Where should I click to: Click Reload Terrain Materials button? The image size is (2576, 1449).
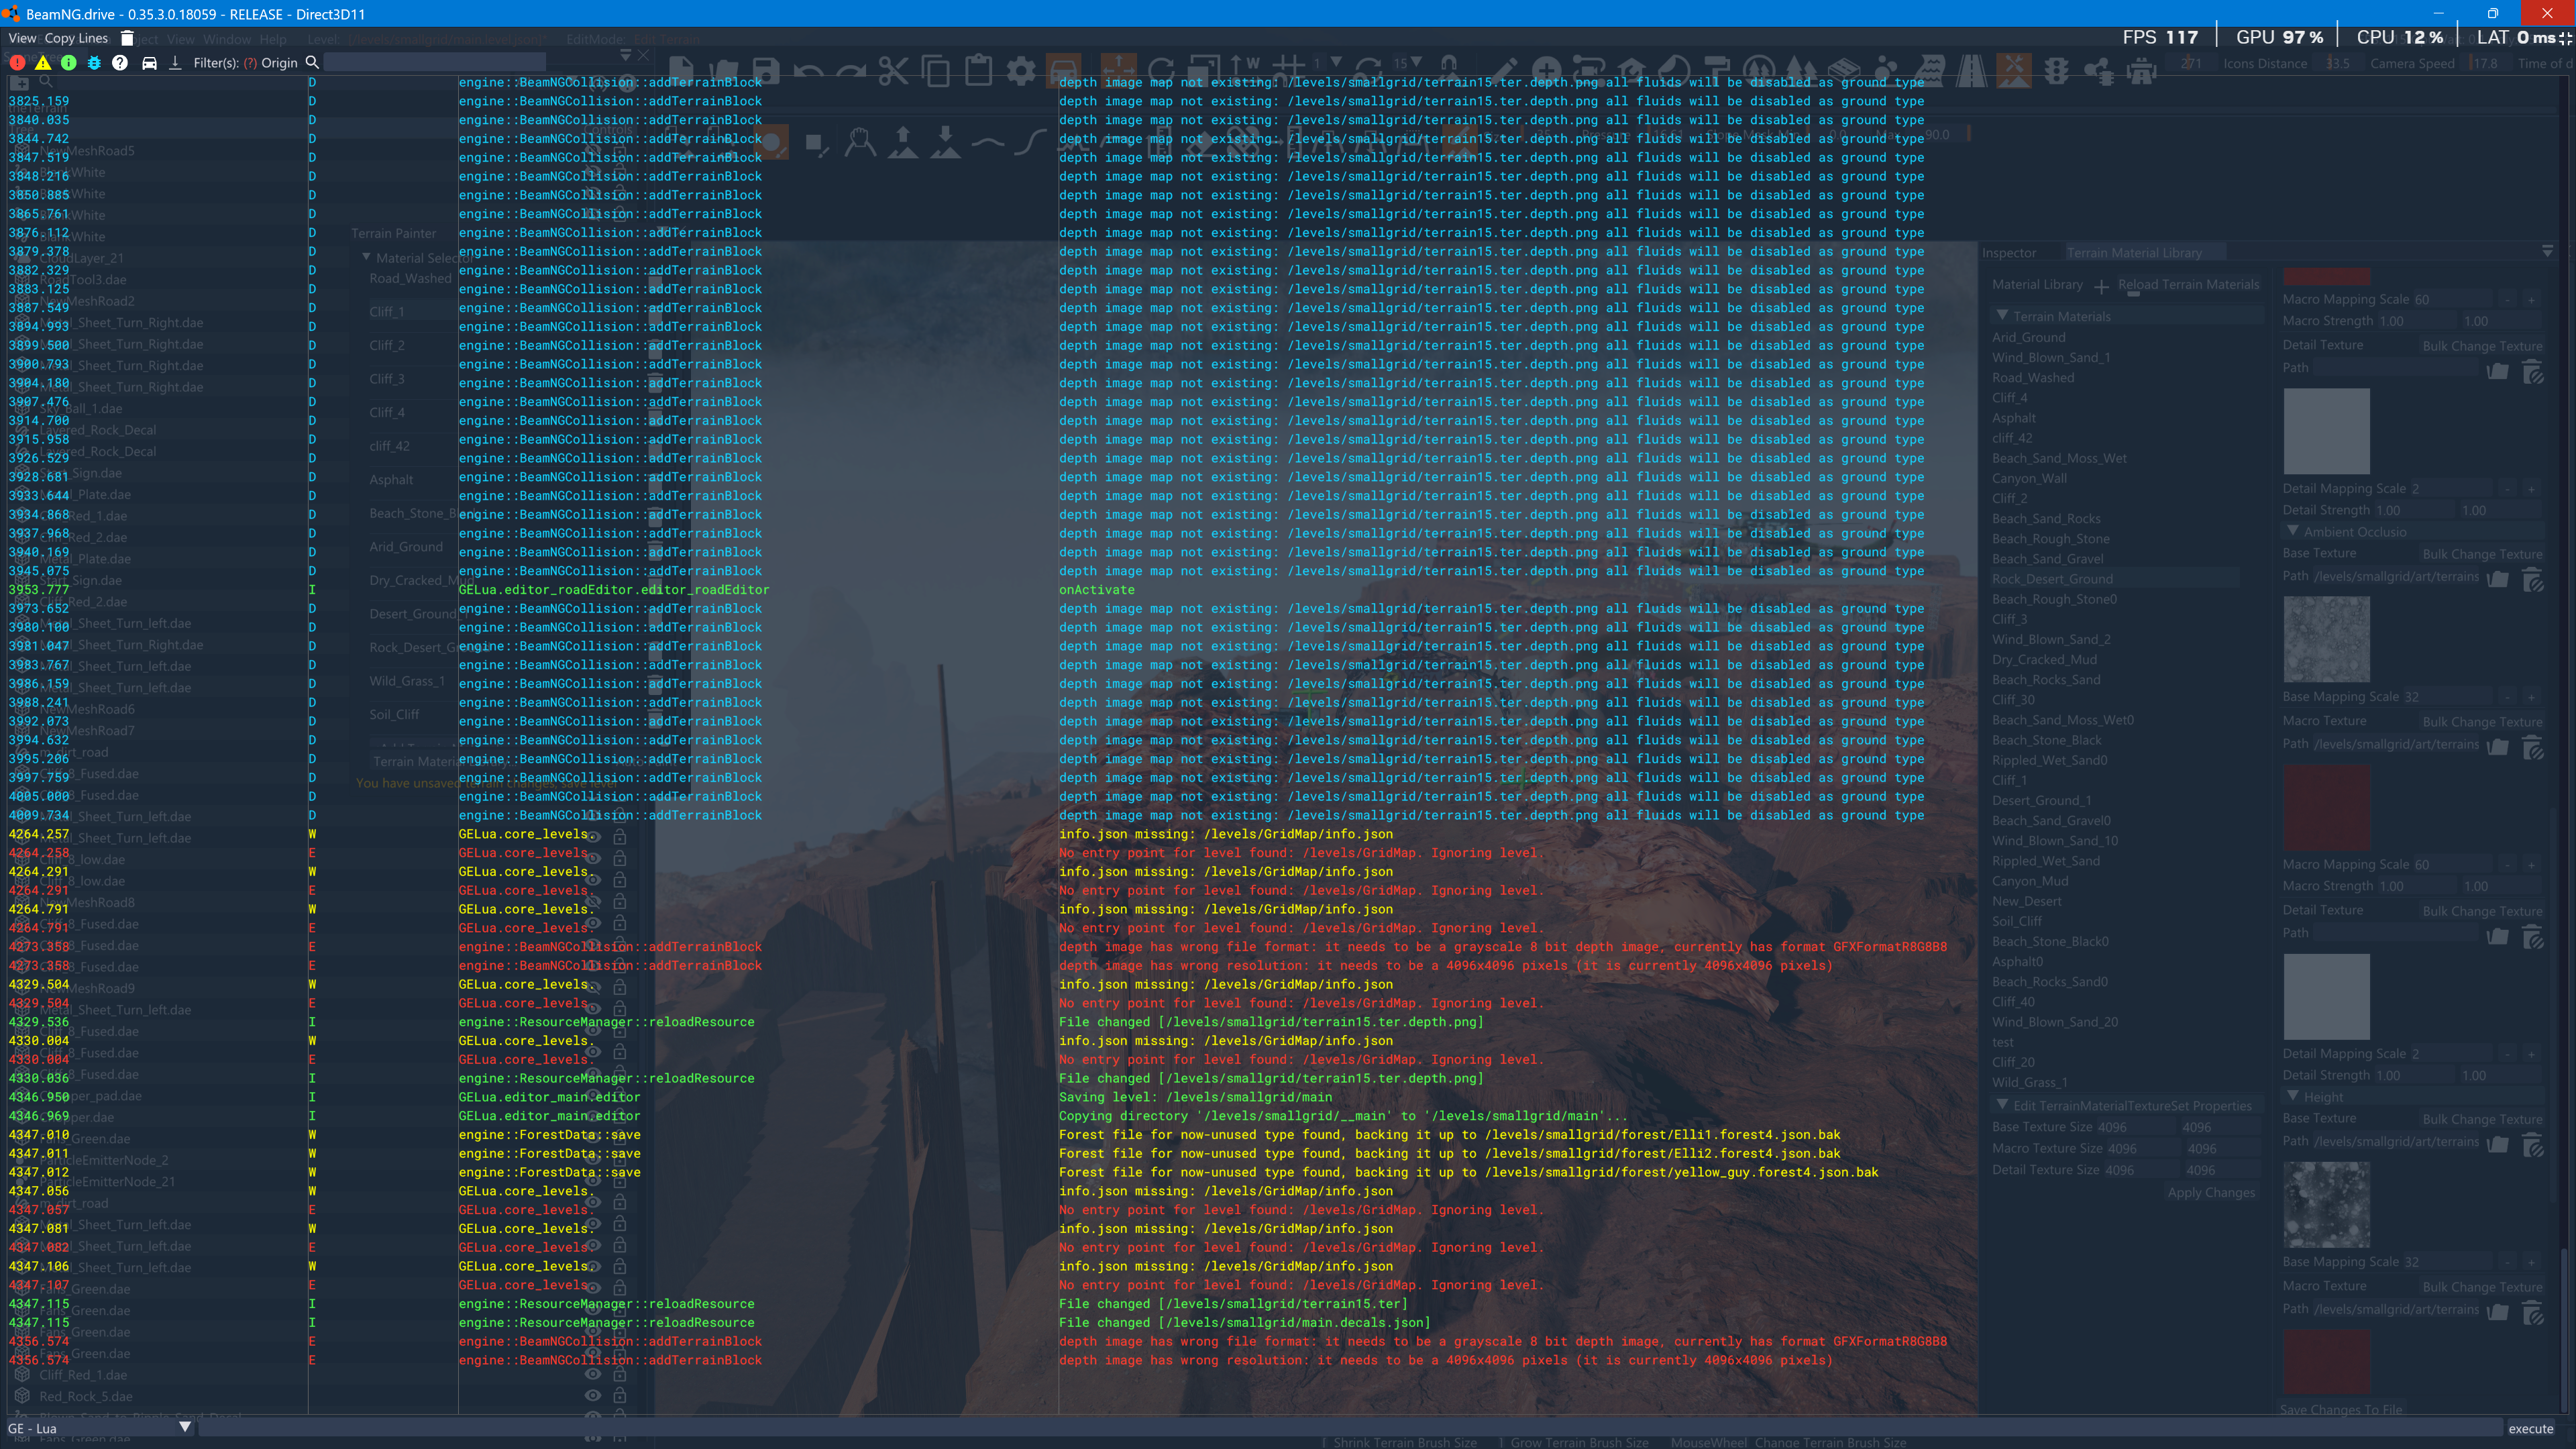tap(2188, 284)
